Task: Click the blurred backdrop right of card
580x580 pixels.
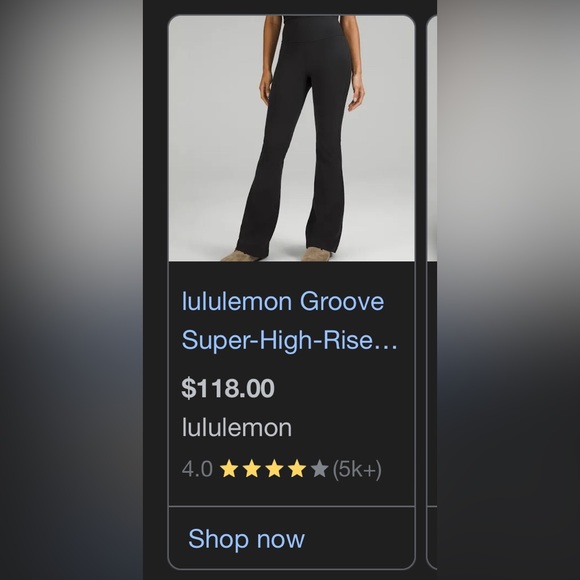Action: 508,290
